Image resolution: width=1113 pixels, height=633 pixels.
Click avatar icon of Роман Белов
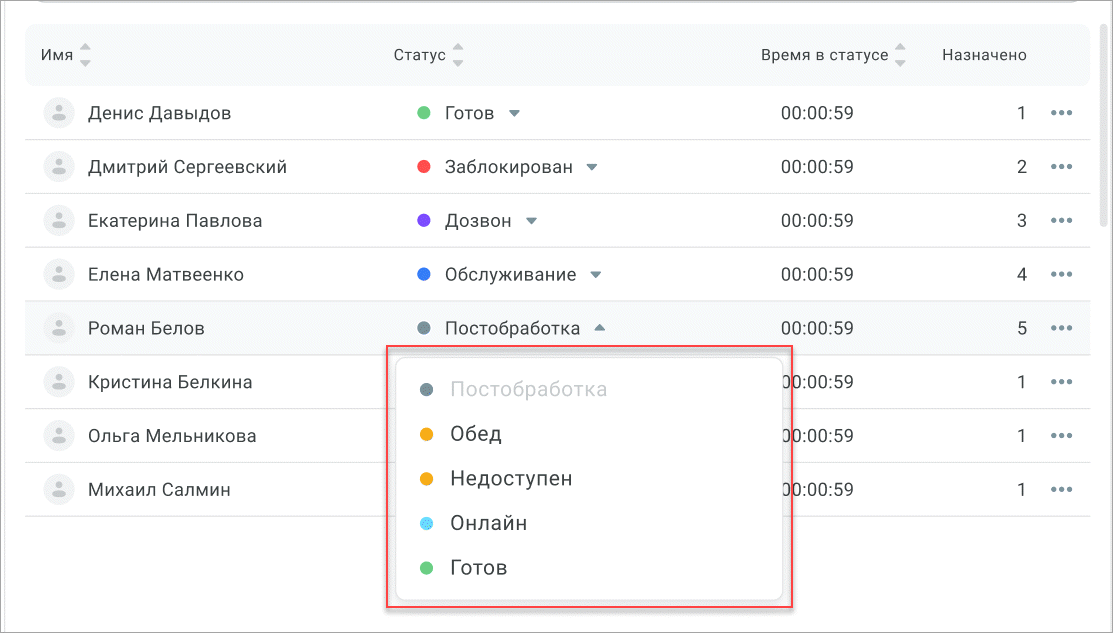click(x=59, y=328)
